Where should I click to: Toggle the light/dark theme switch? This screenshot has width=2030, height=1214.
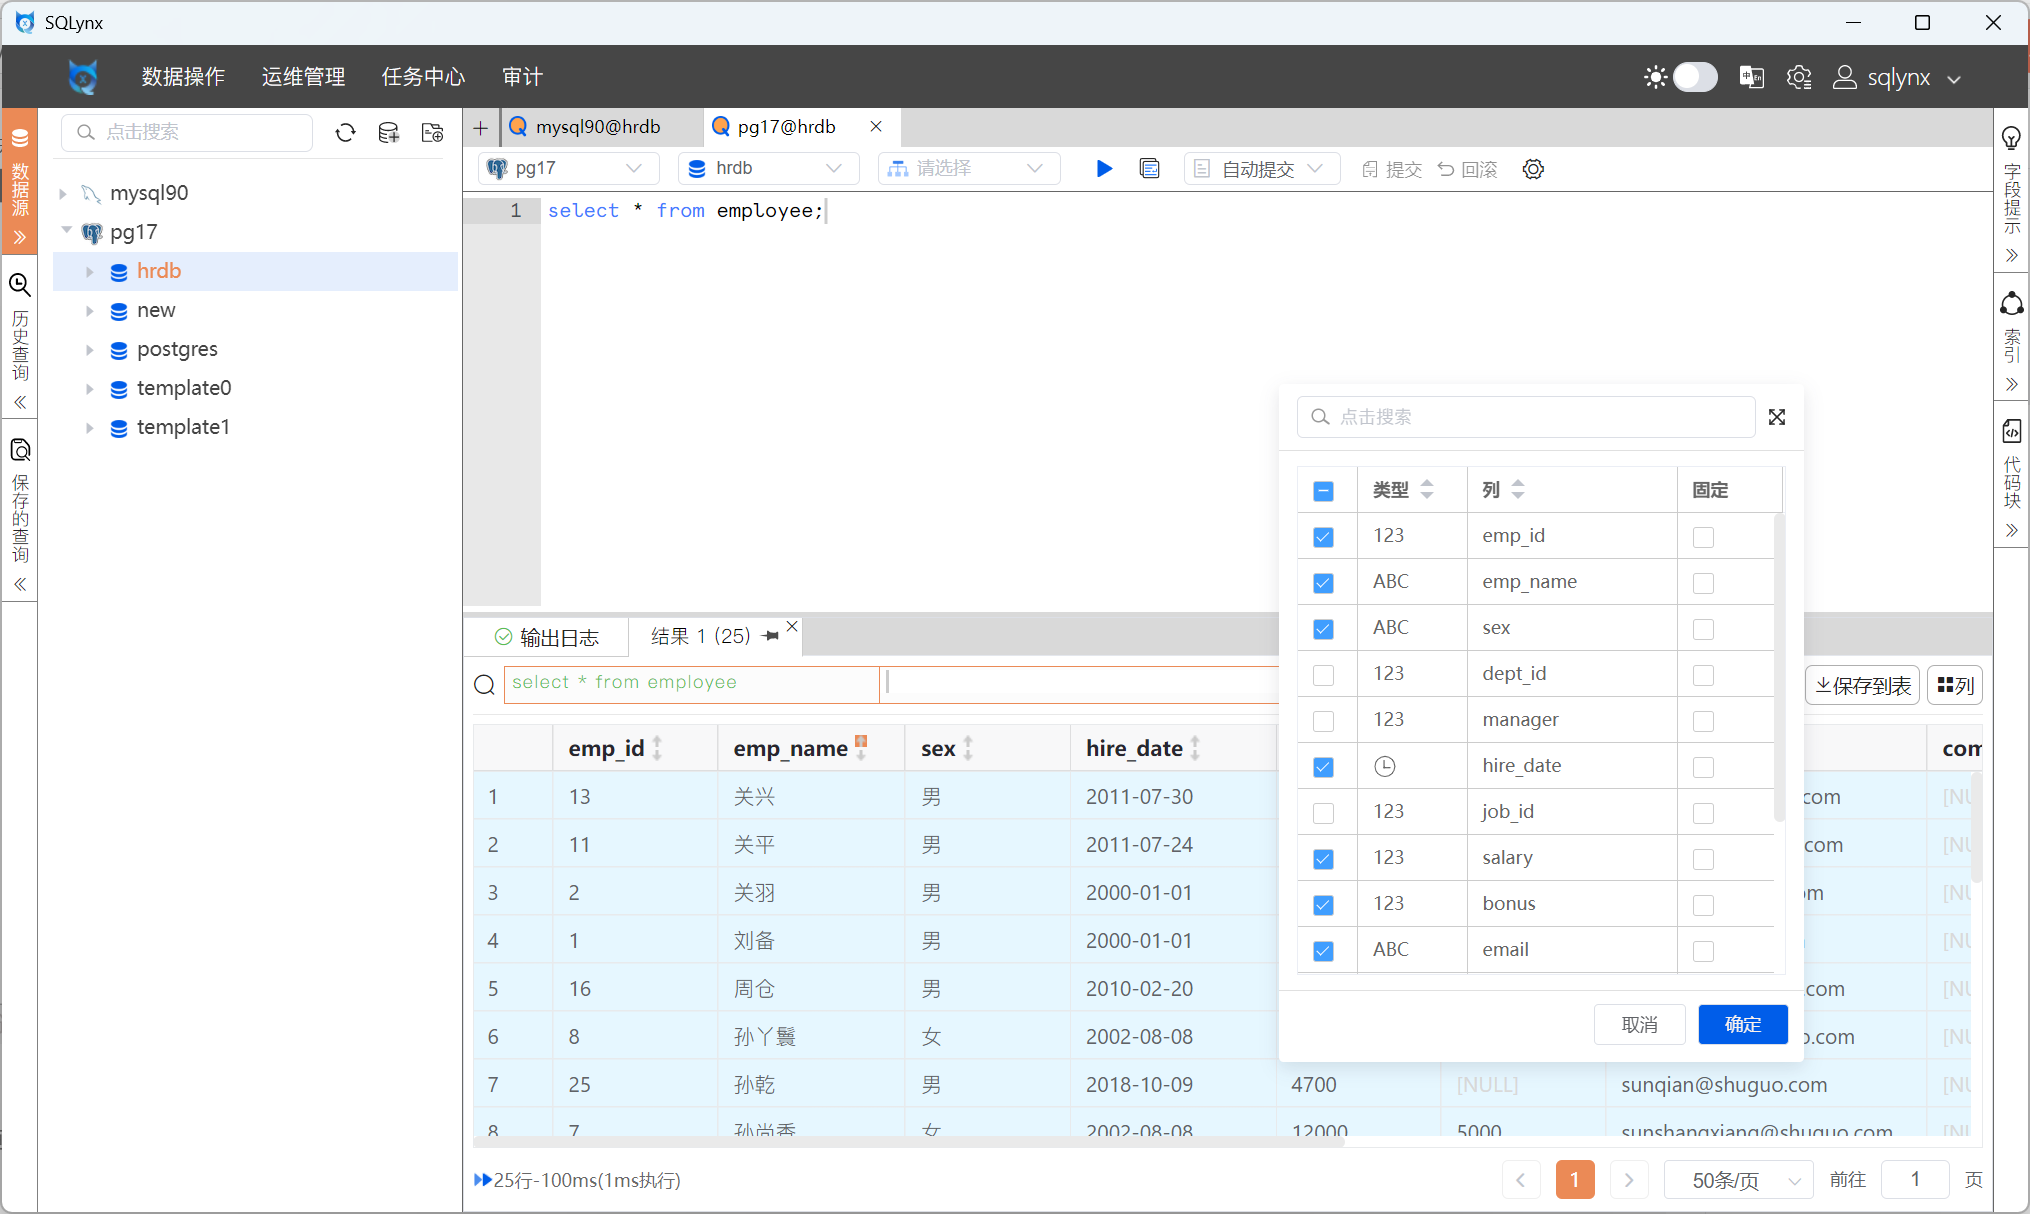[x=1694, y=77]
